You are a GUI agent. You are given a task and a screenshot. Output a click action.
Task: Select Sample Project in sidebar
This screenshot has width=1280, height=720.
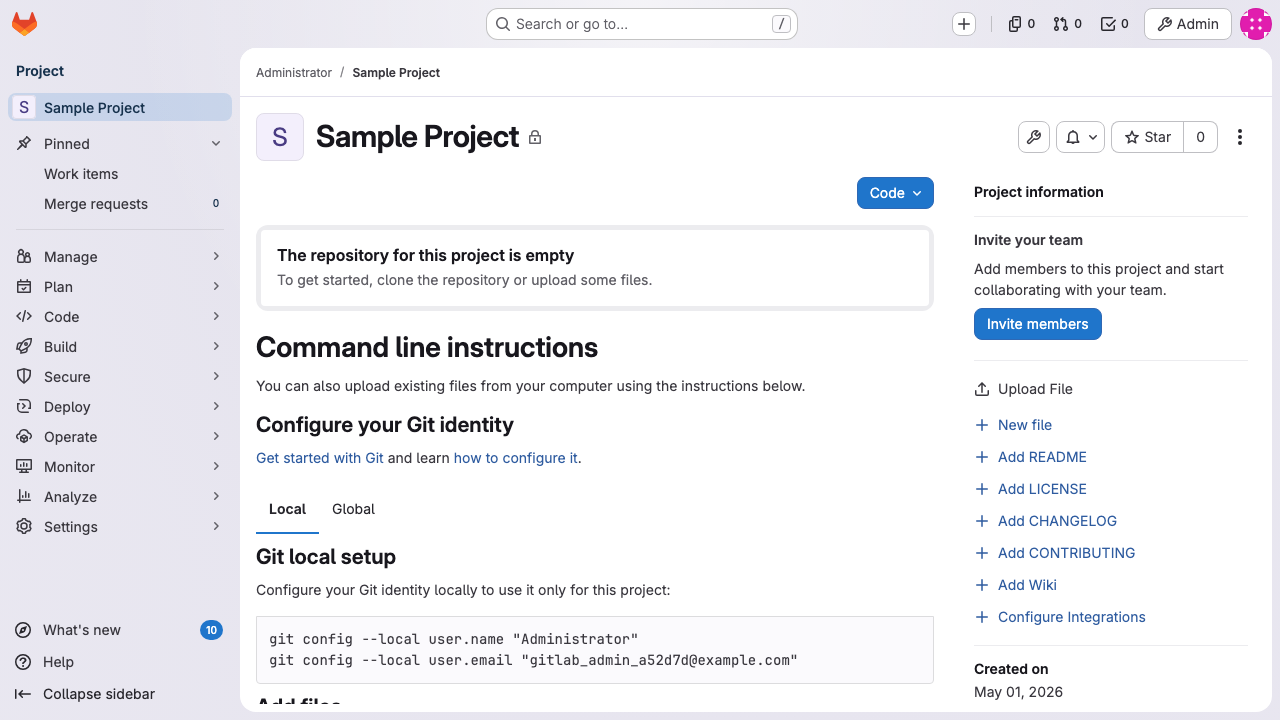[120, 108]
